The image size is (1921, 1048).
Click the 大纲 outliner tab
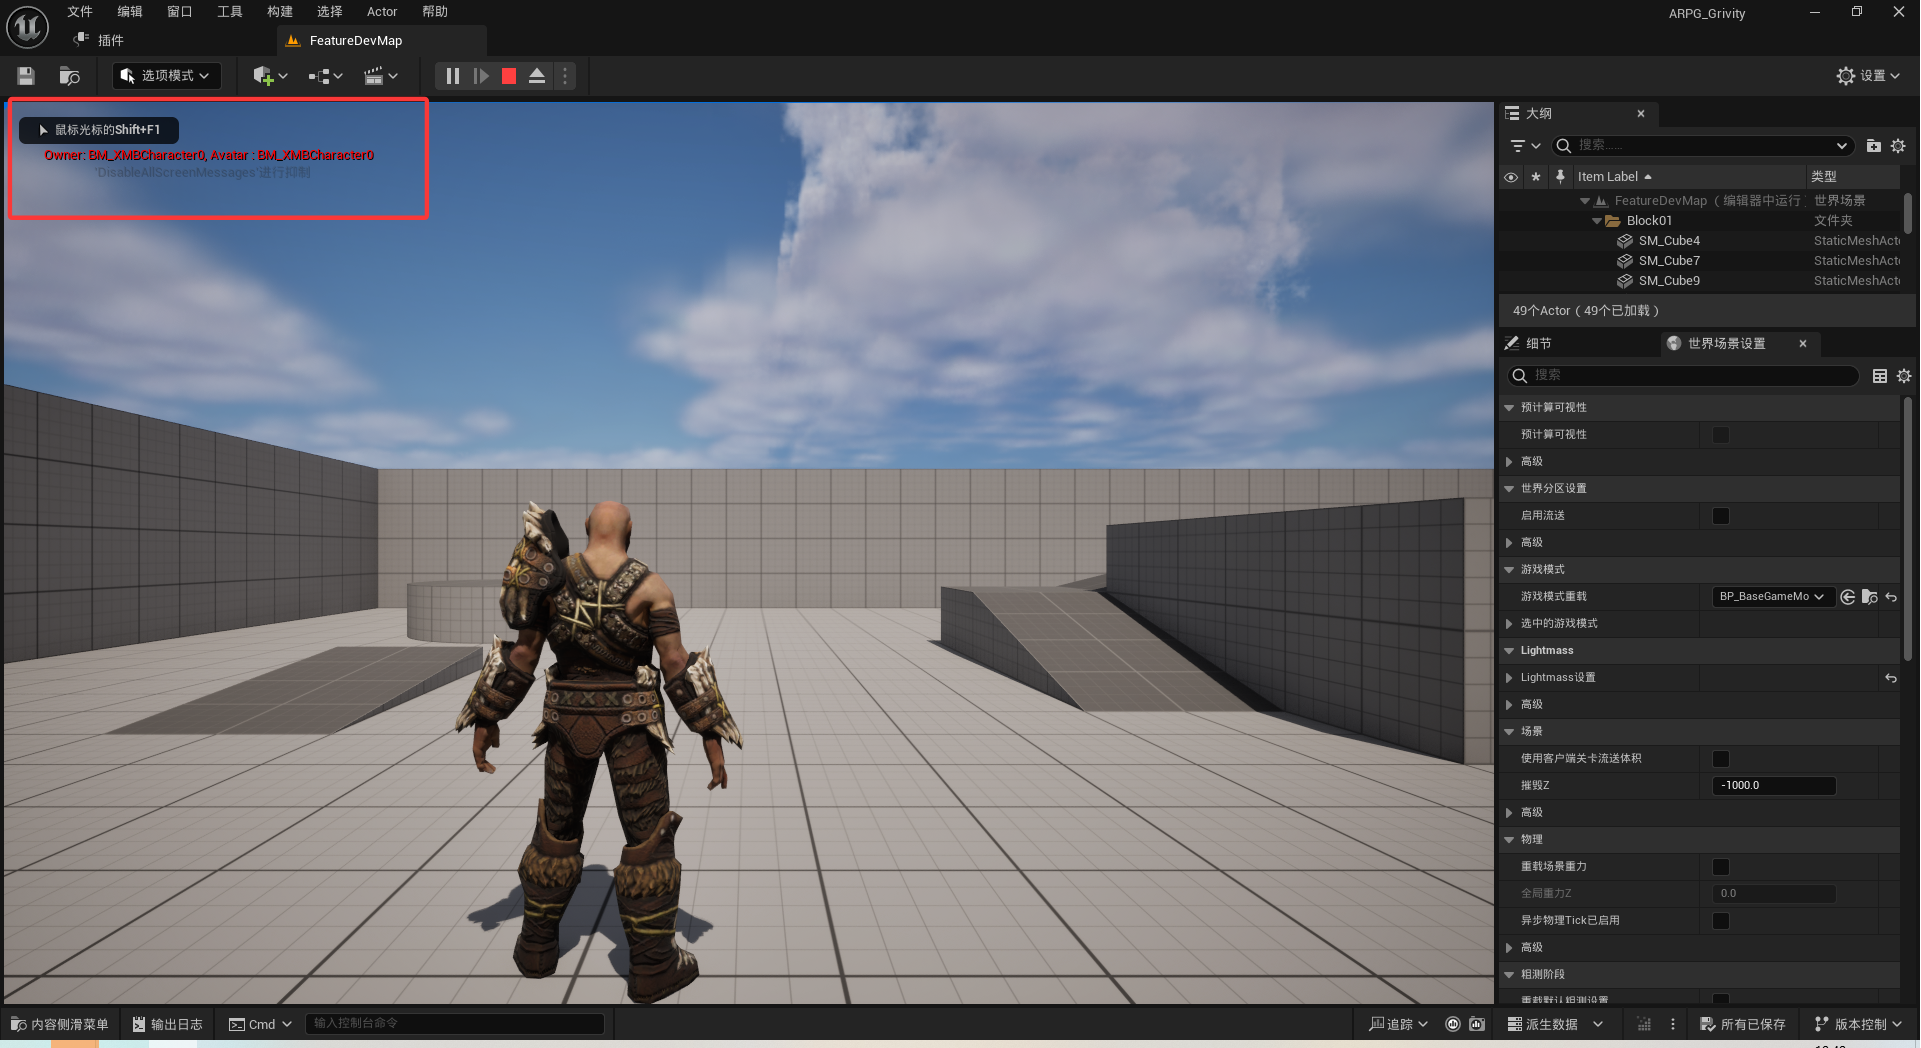1538,114
